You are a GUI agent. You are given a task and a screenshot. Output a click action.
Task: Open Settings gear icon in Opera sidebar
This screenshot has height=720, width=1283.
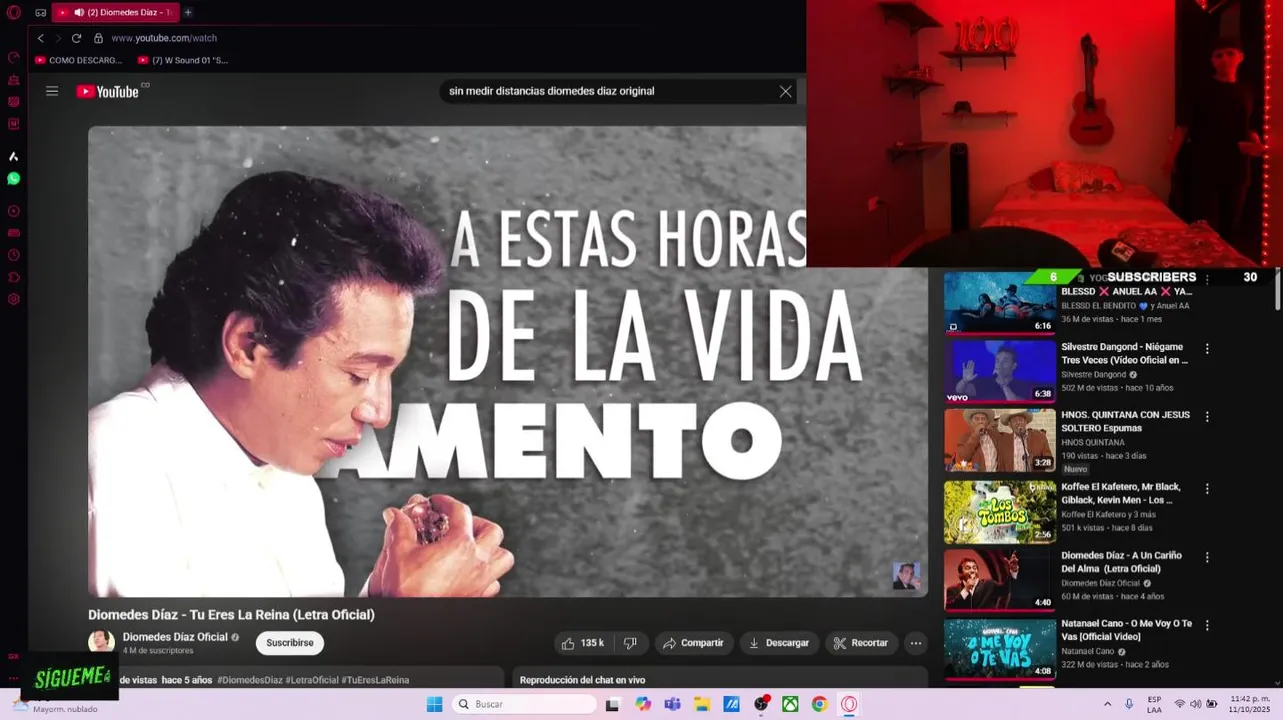tap(13, 299)
